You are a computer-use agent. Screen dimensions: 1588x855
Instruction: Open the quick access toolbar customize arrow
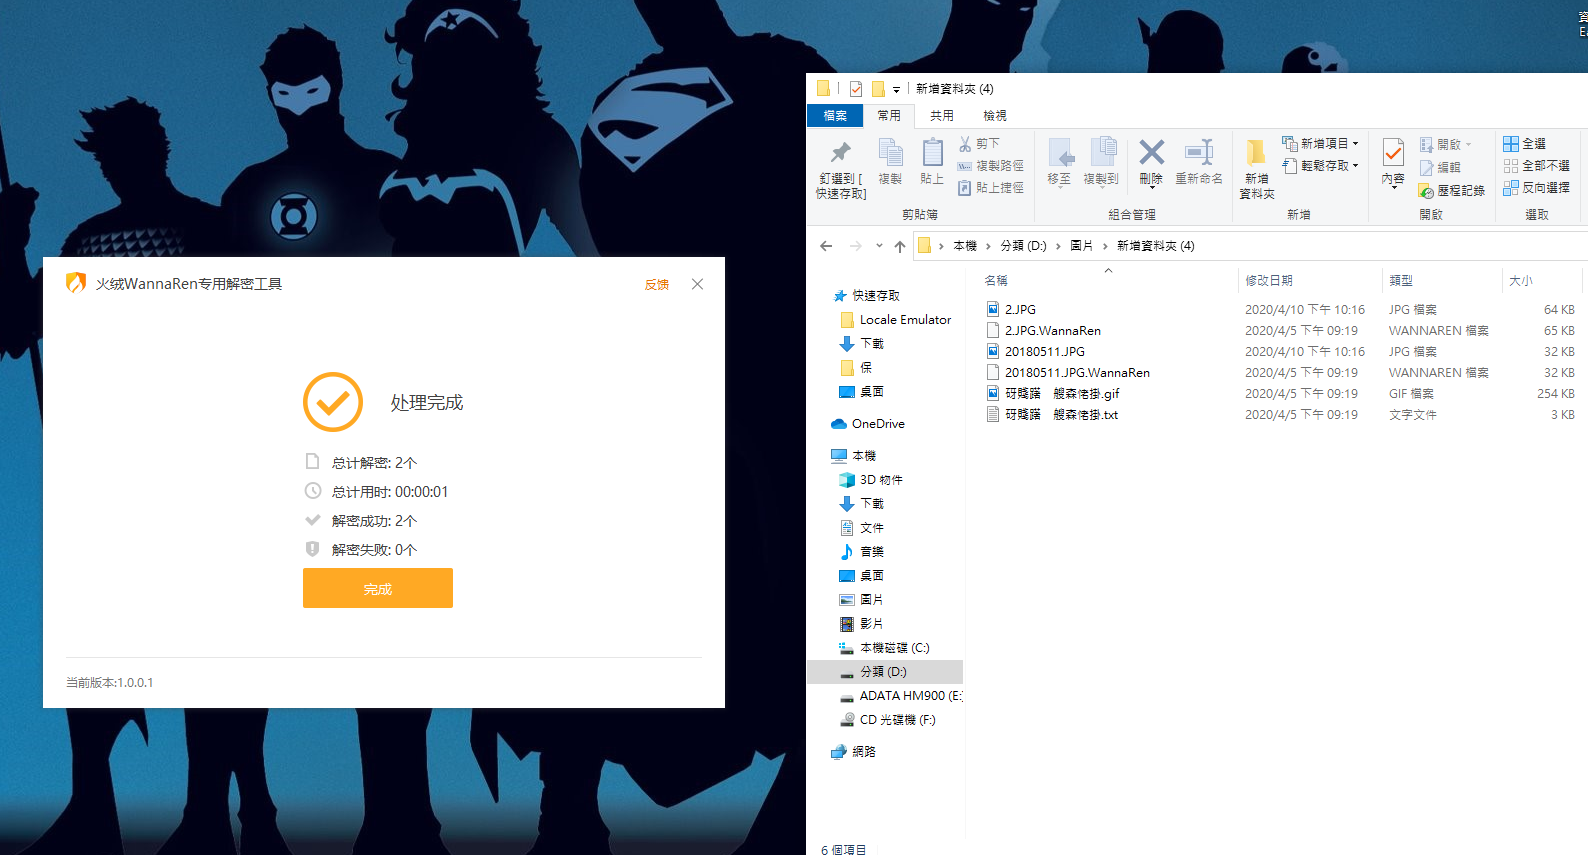[896, 89]
